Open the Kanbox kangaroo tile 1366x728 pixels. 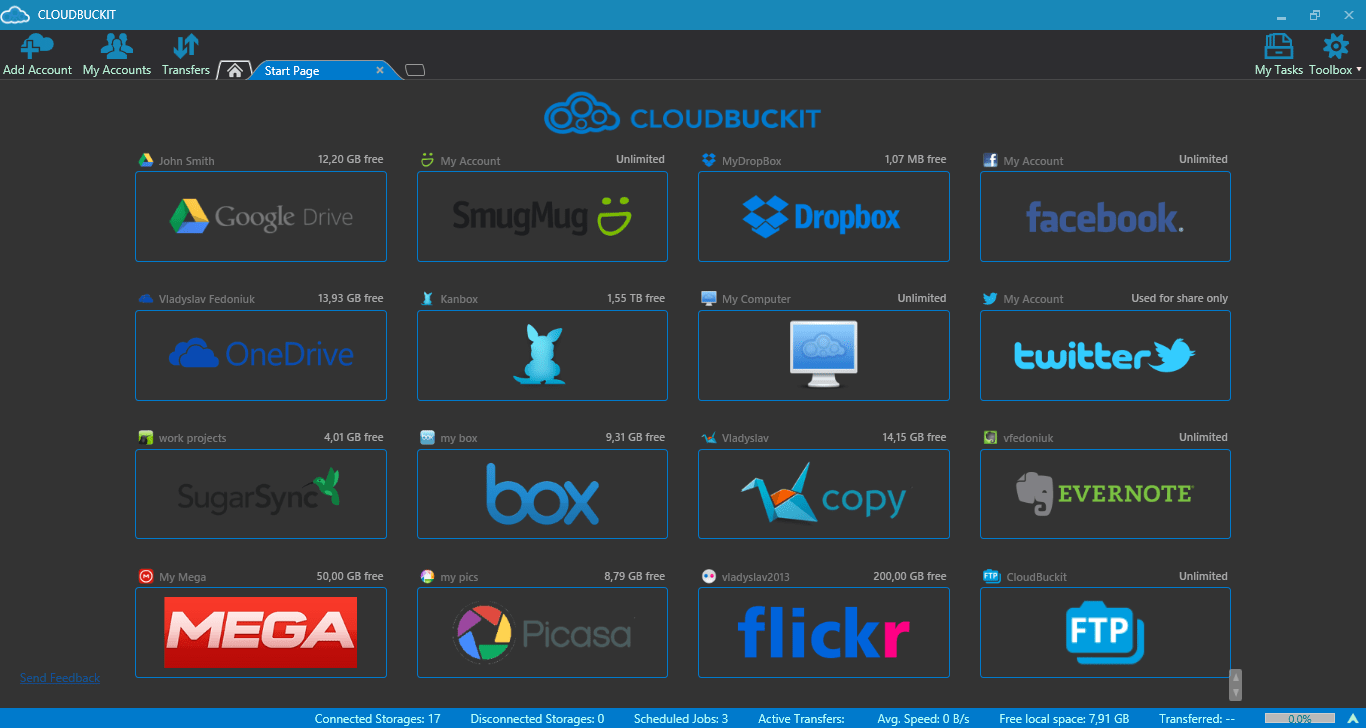pos(542,355)
